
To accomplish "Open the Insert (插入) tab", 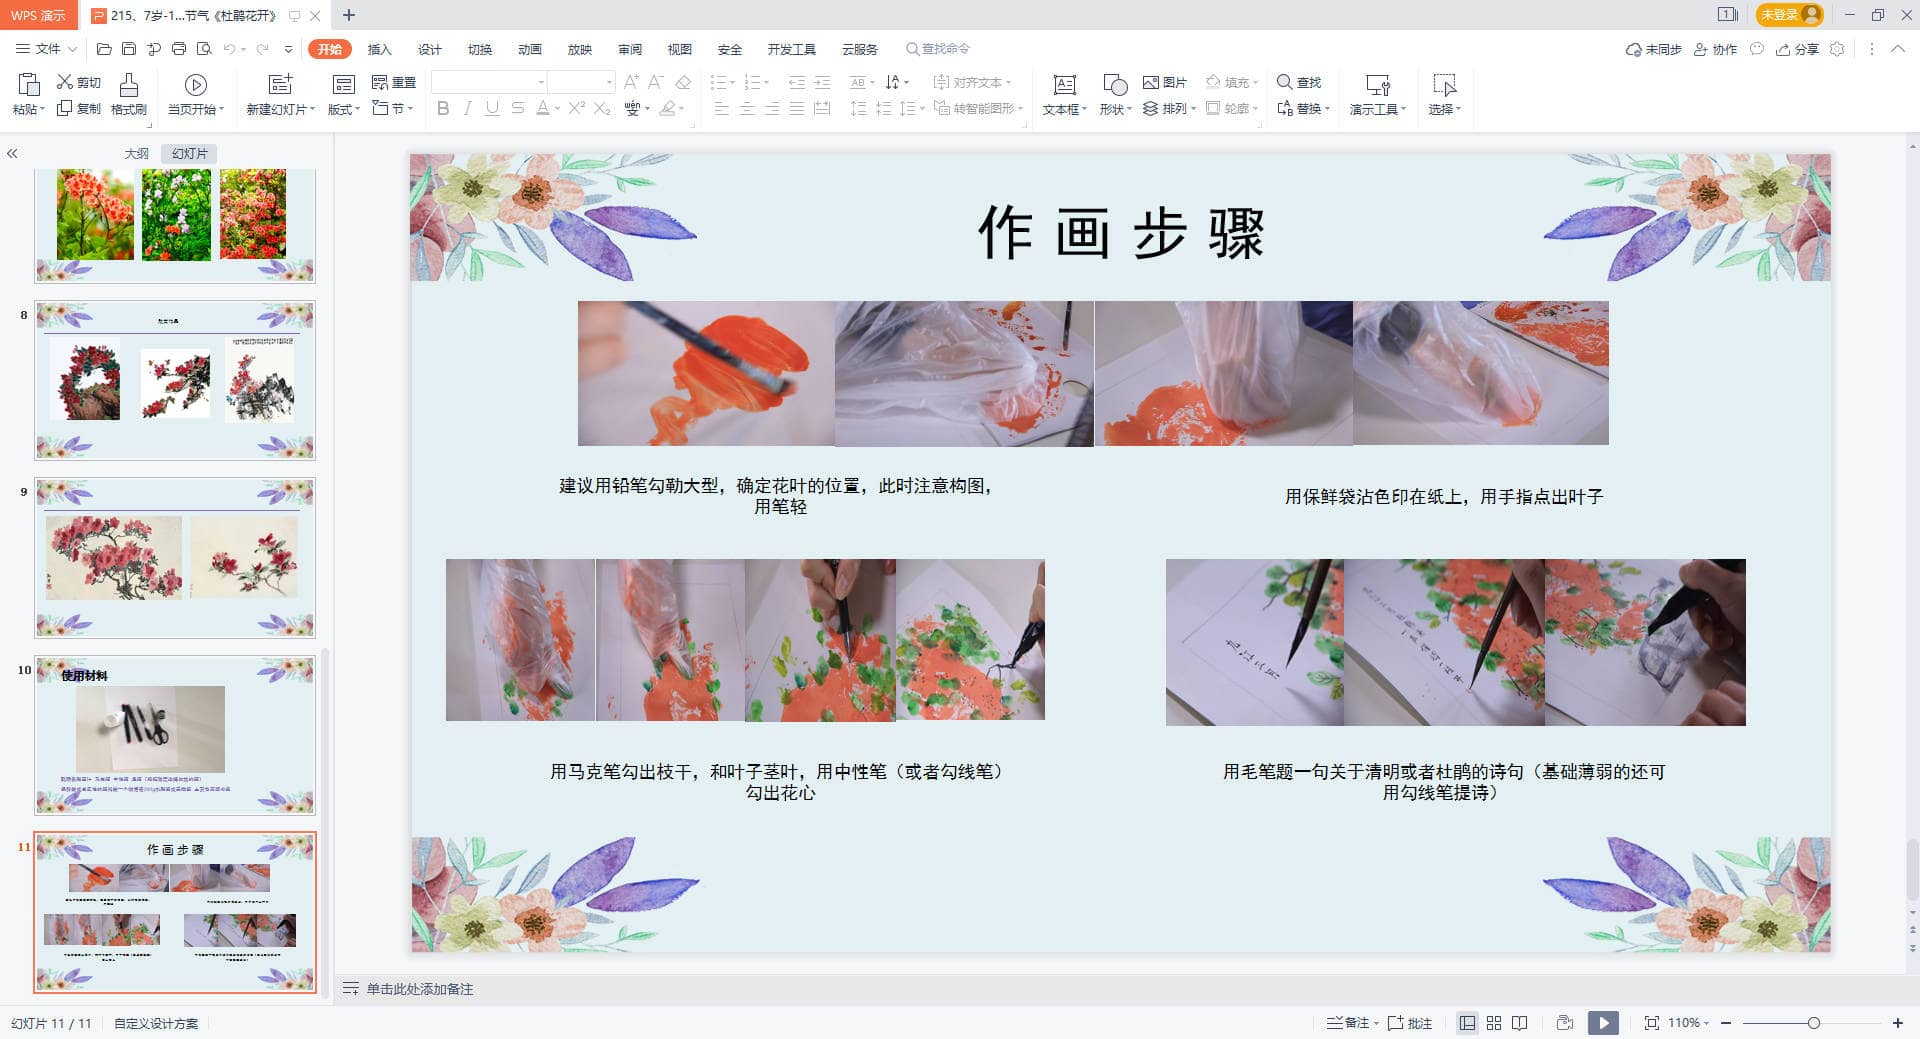I will pyautogui.click(x=380, y=49).
